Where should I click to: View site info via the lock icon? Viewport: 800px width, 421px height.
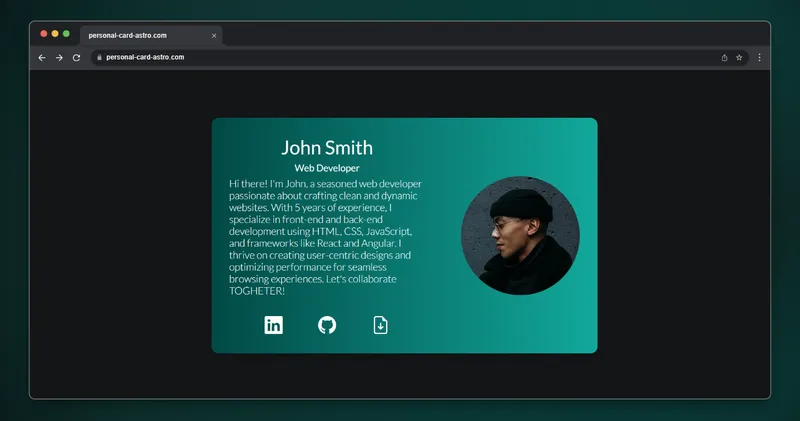(x=99, y=58)
